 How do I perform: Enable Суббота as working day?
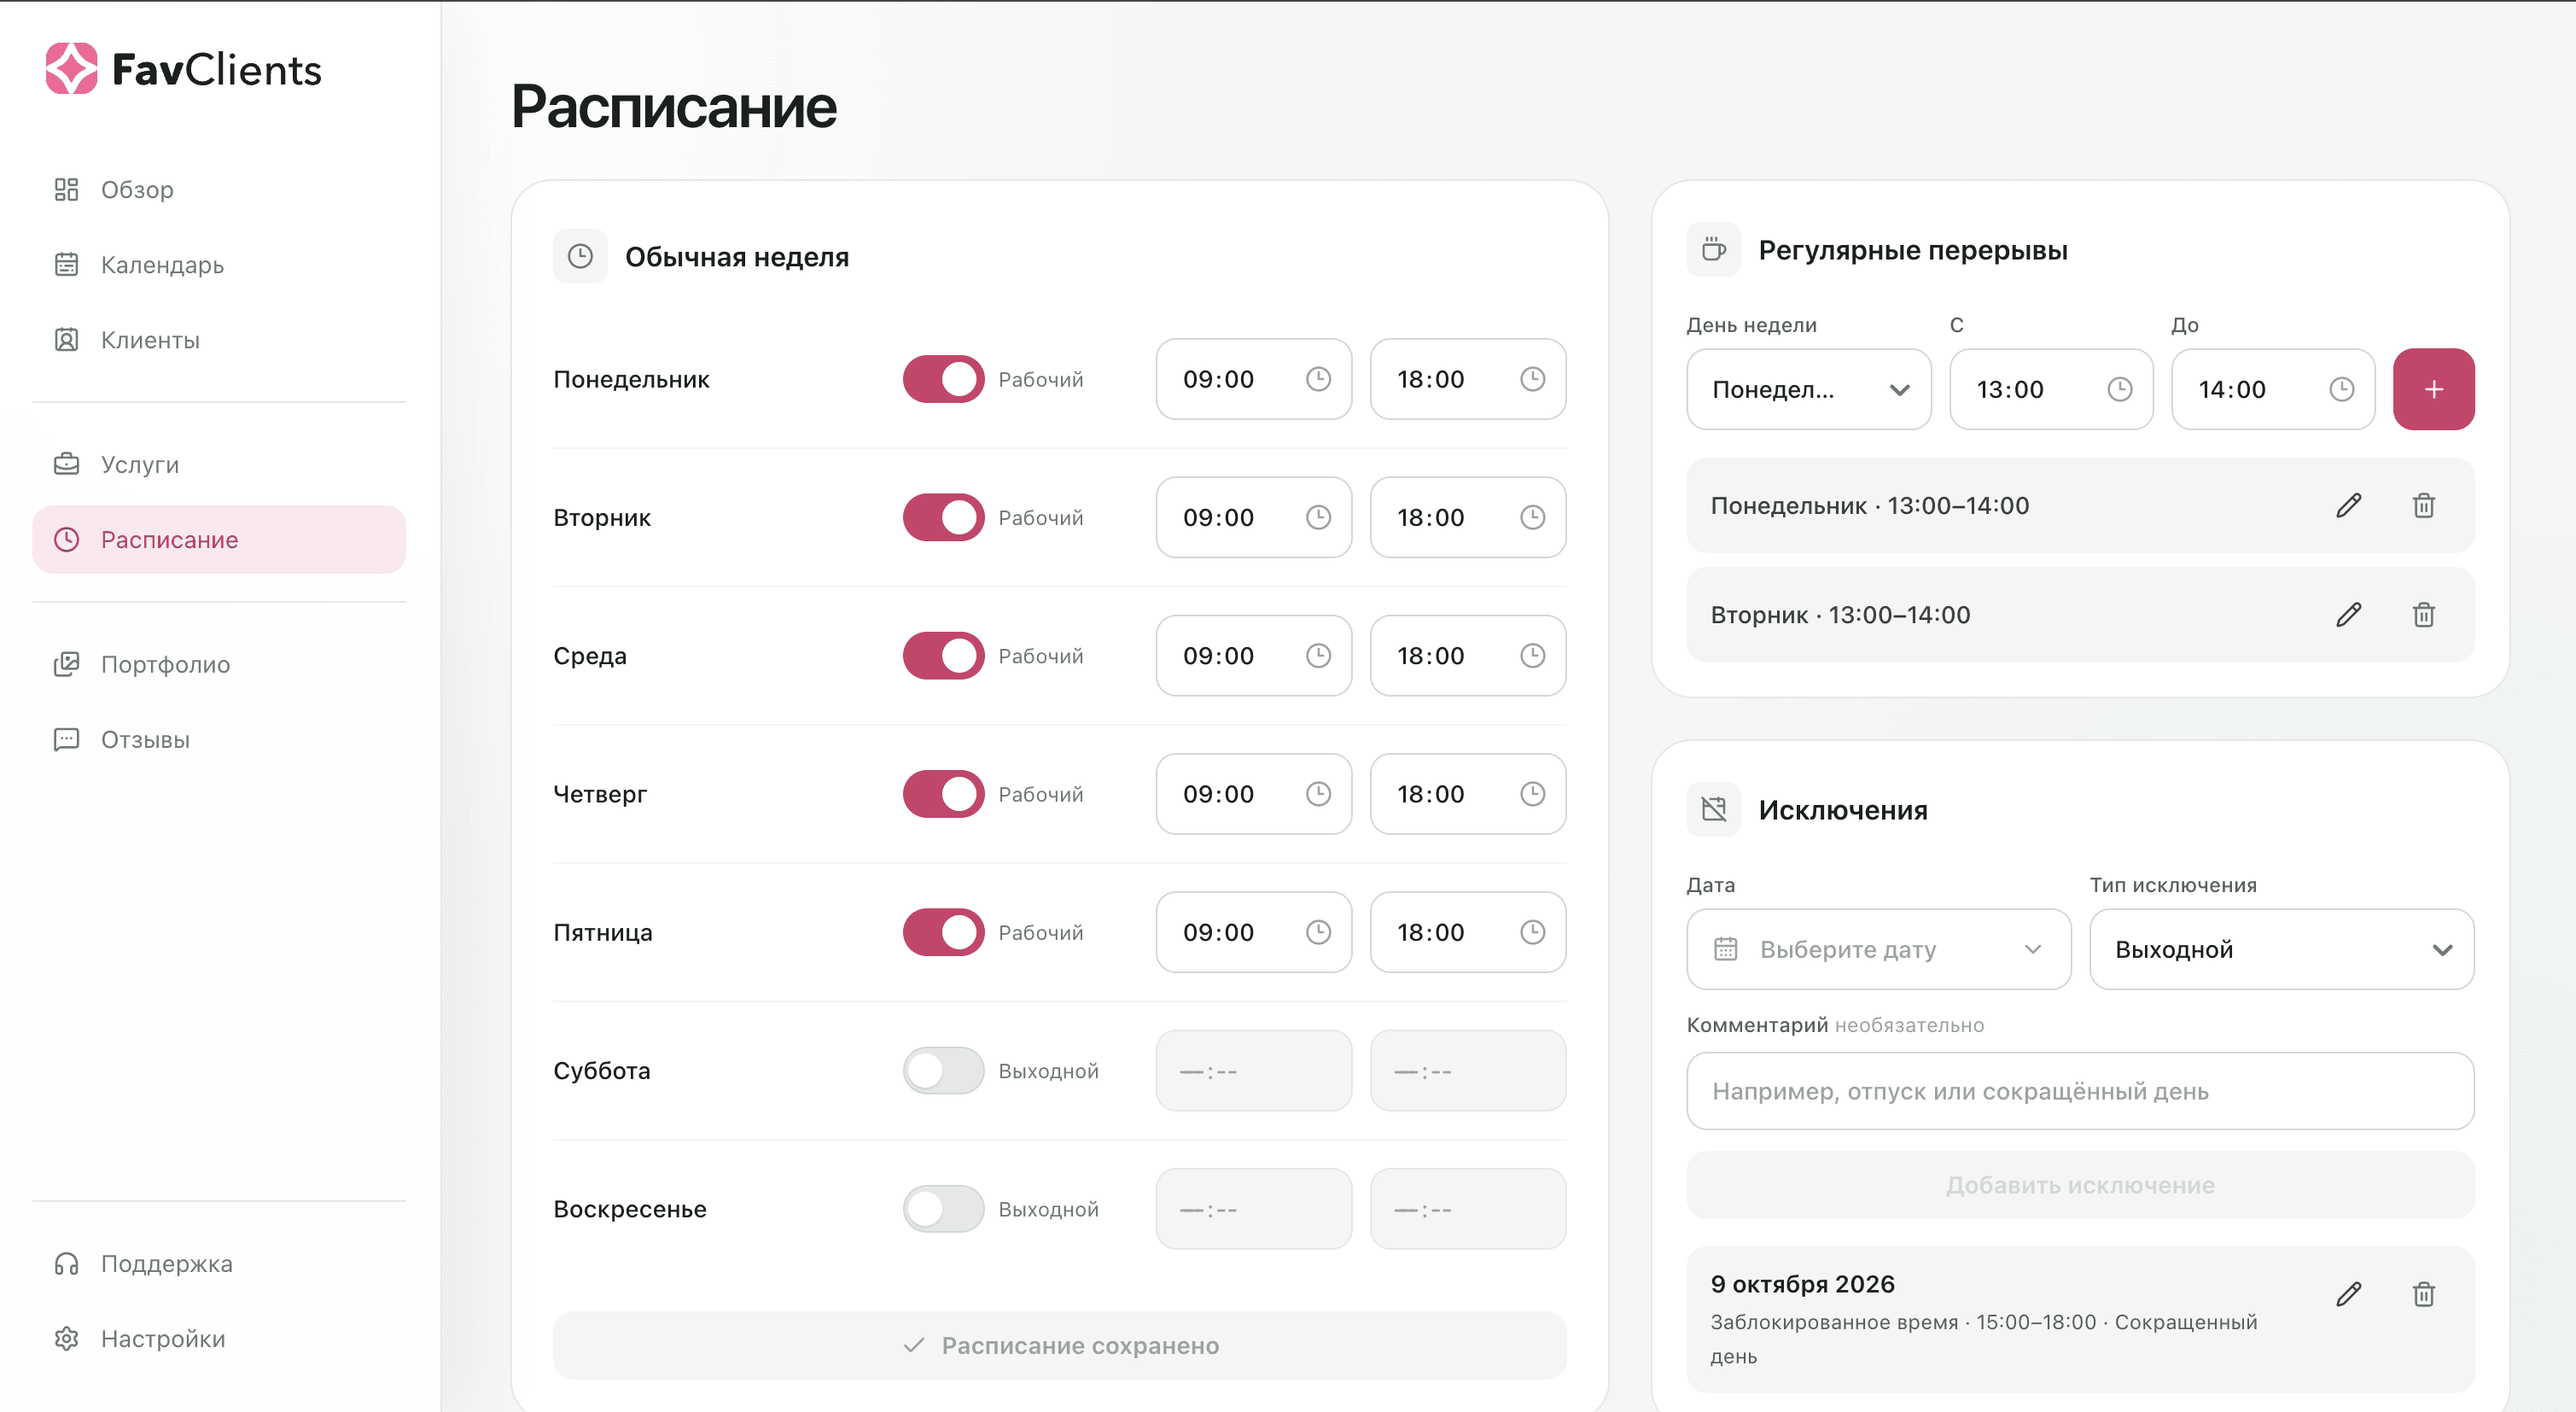click(943, 1070)
